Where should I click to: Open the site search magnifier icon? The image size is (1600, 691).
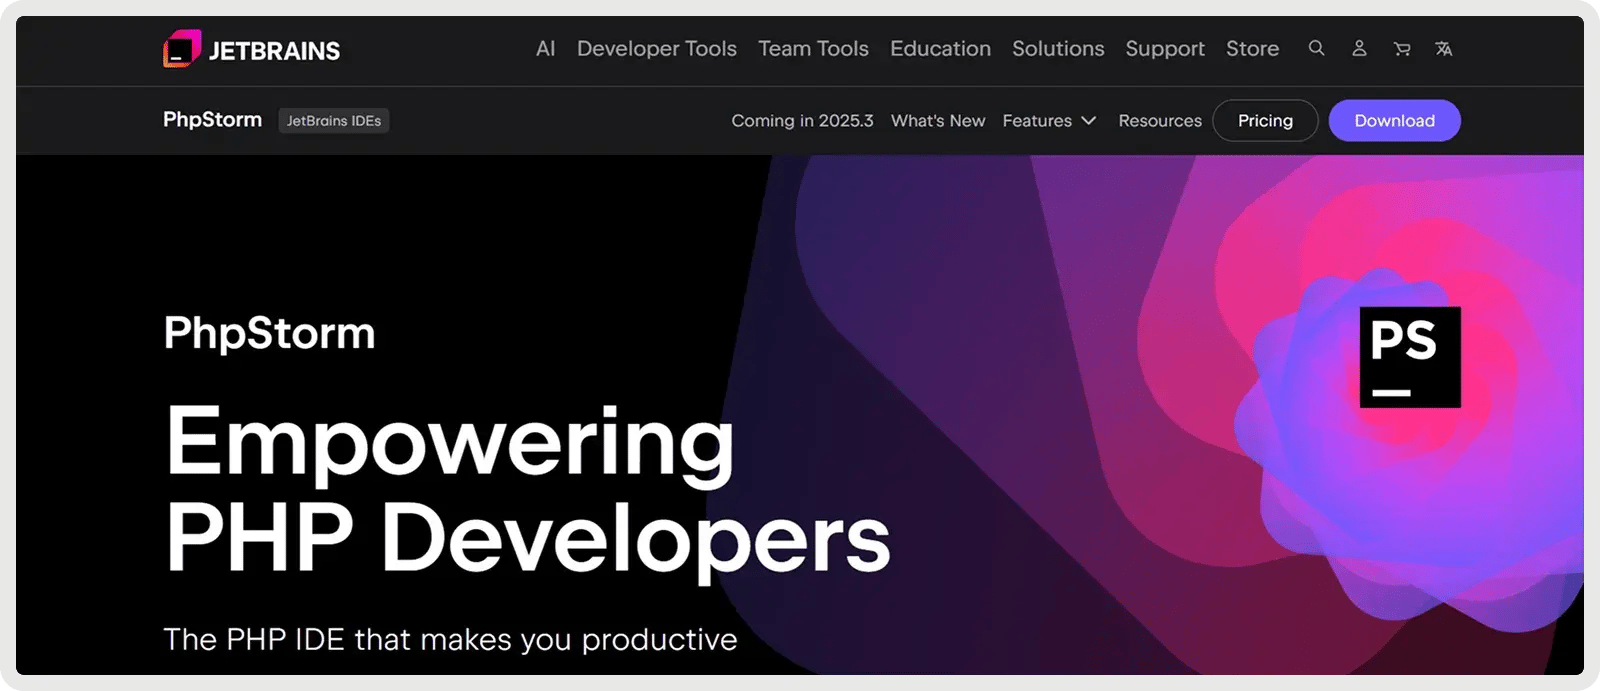(x=1316, y=48)
